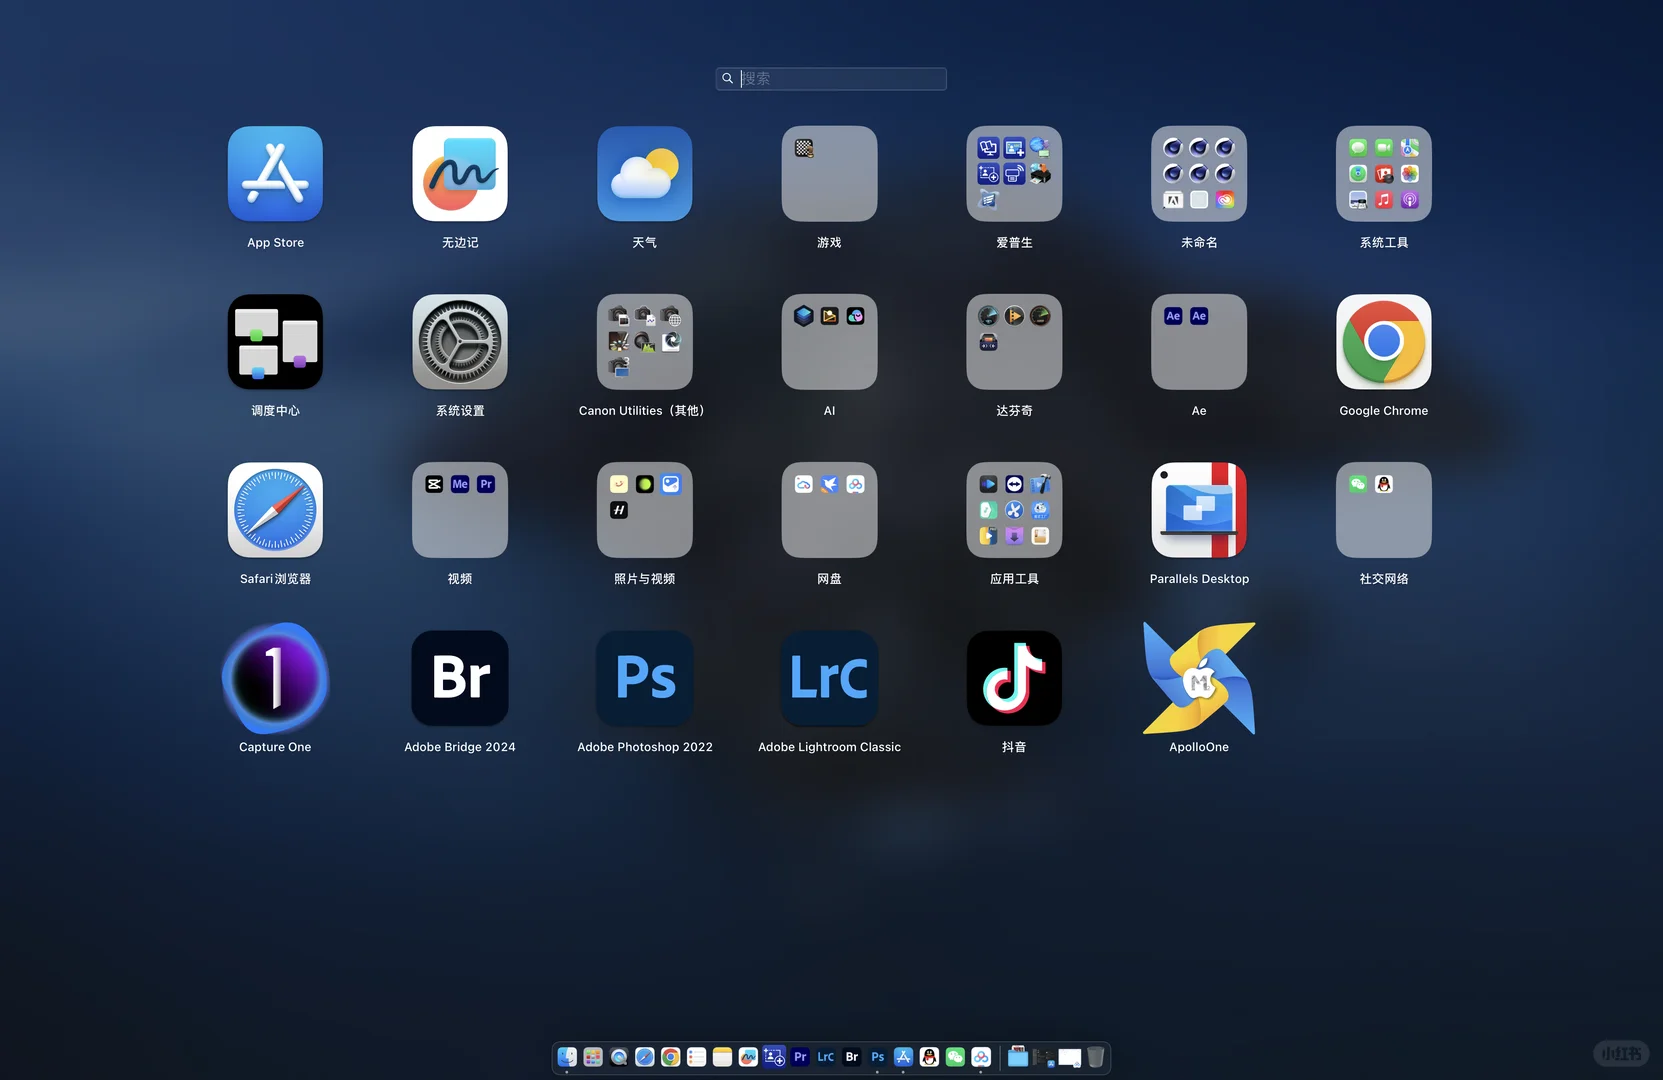Open the 爱普生 folder
This screenshot has height=1080, width=1663.
click(x=1014, y=174)
